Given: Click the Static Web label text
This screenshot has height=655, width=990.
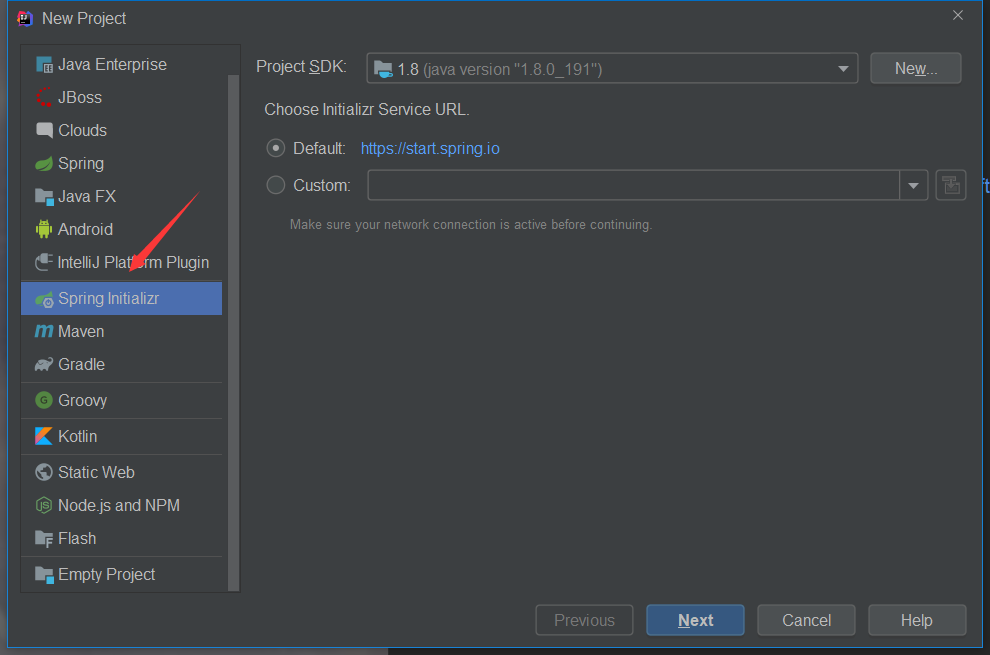Looking at the screenshot, I should tap(96, 472).
